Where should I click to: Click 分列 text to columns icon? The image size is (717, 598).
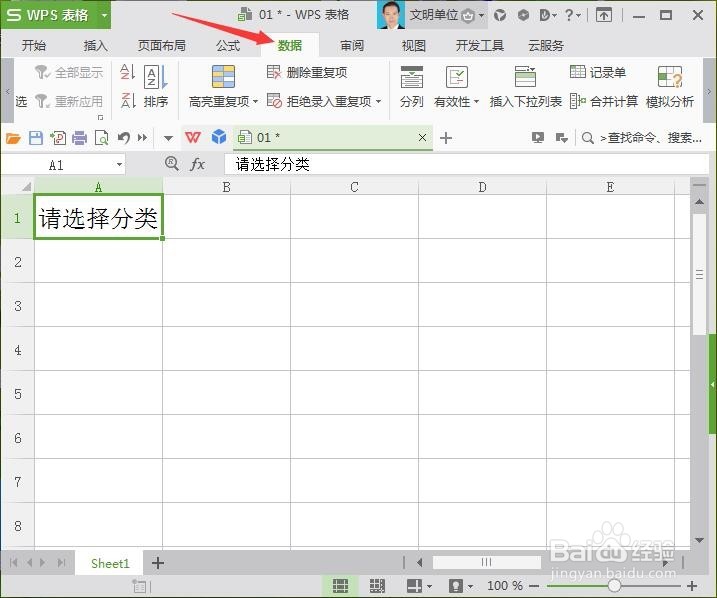point(412,77)
